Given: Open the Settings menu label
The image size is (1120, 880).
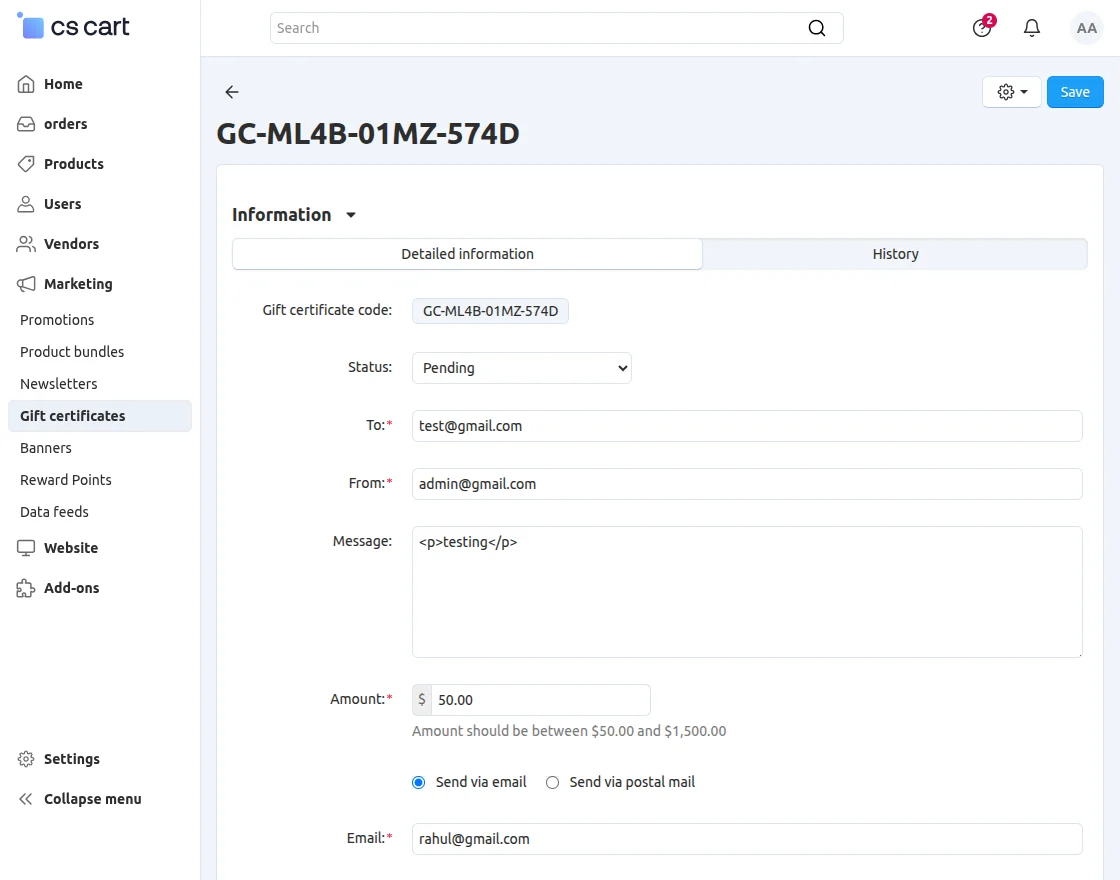Looking at the screenshot, I should pos(72,759).
